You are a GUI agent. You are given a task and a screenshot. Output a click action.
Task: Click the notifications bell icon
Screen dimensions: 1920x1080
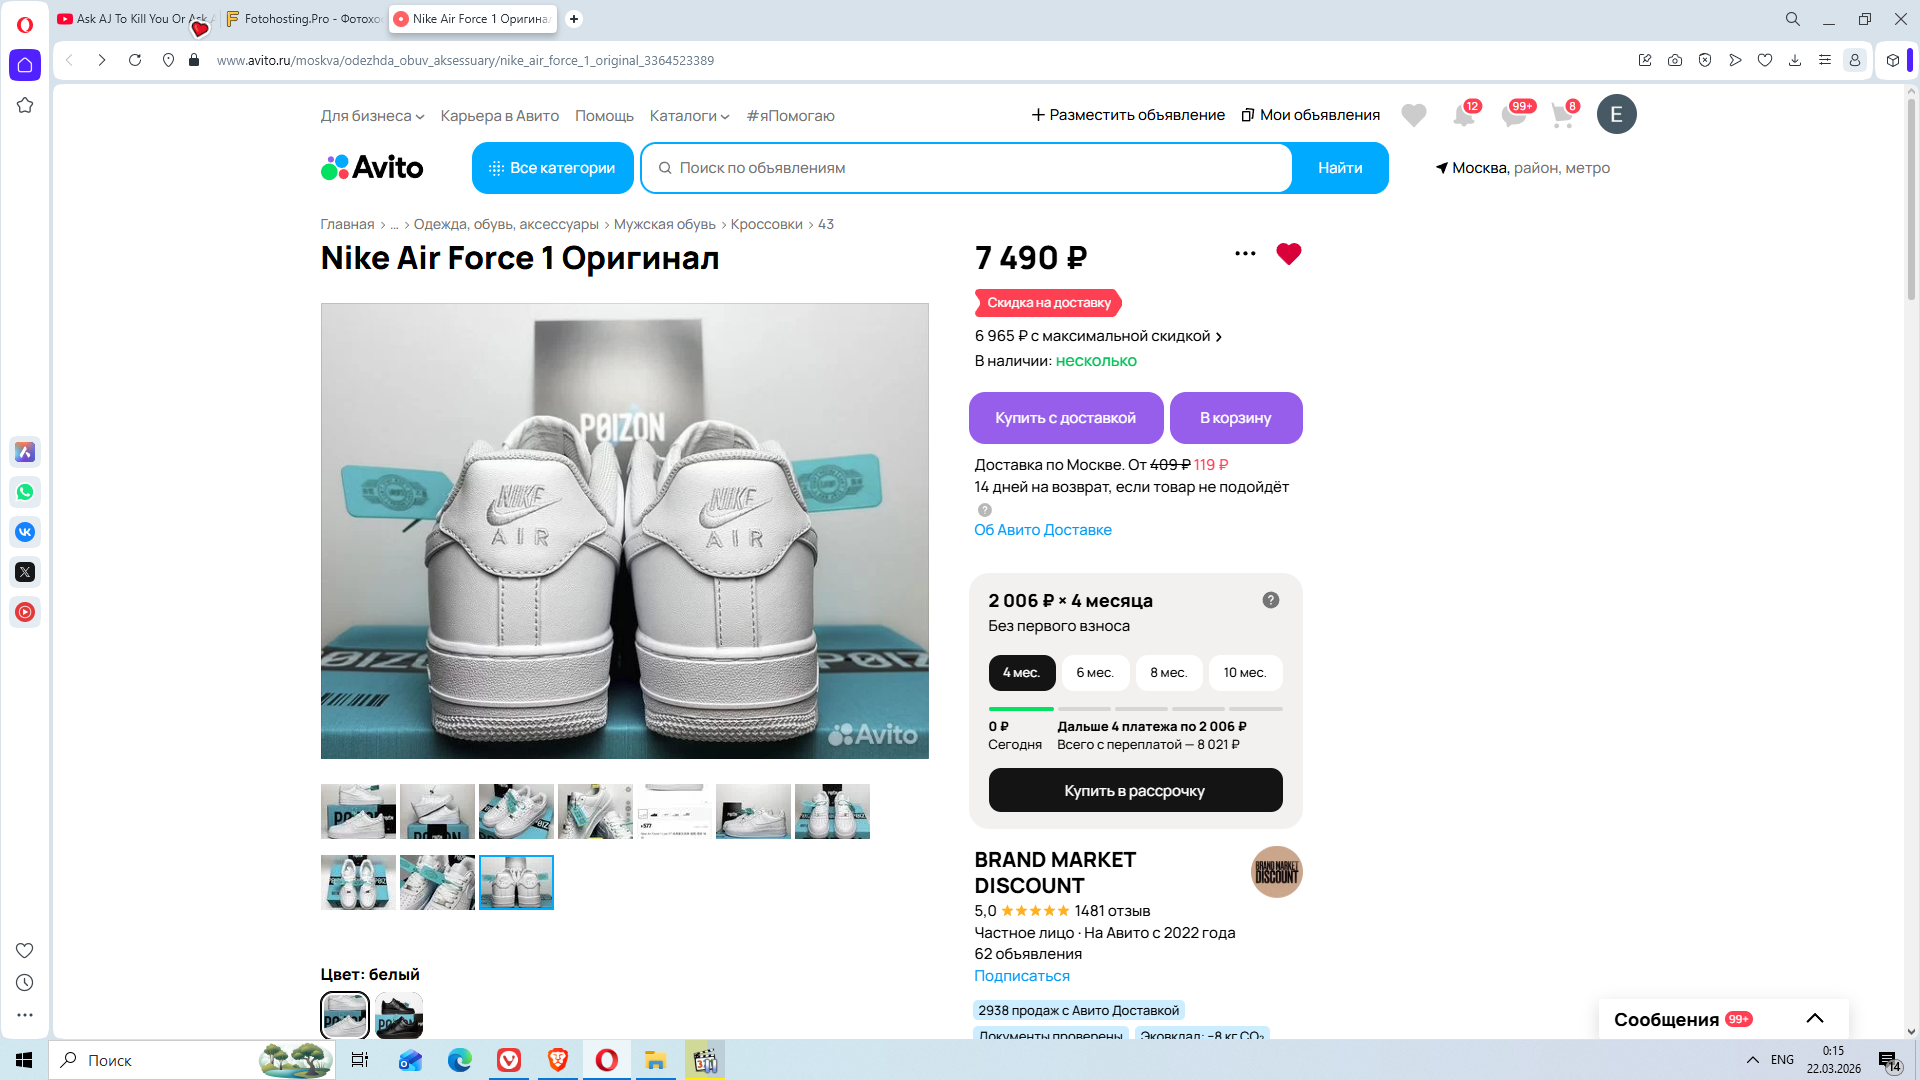click(x=1463, y=116)
